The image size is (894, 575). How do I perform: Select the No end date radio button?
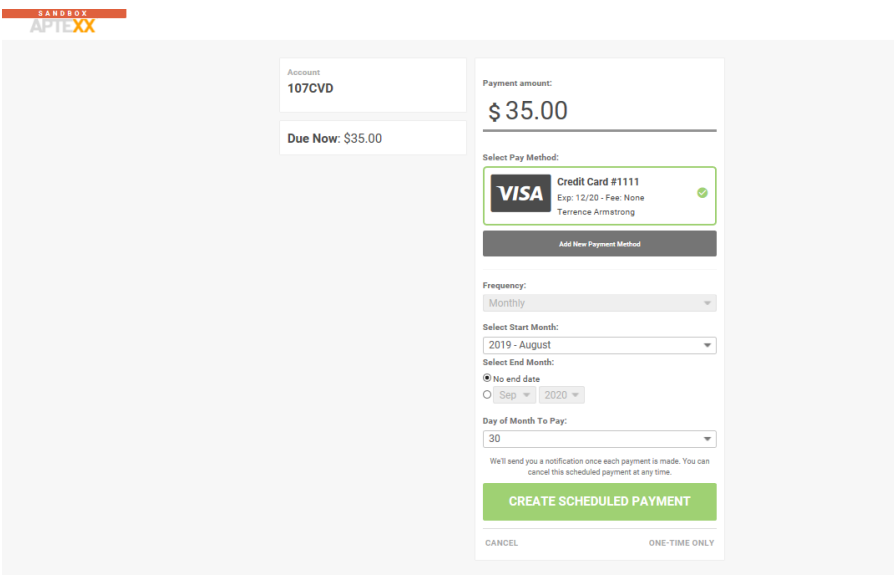point(487,379)
